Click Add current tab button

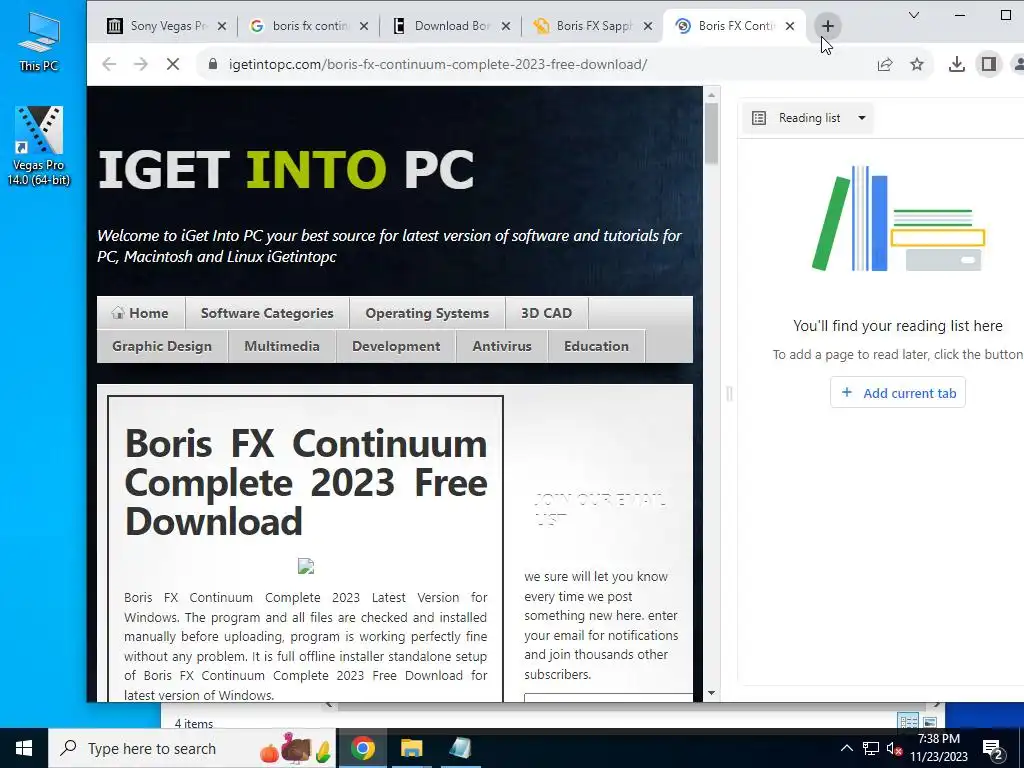(898, 392)
